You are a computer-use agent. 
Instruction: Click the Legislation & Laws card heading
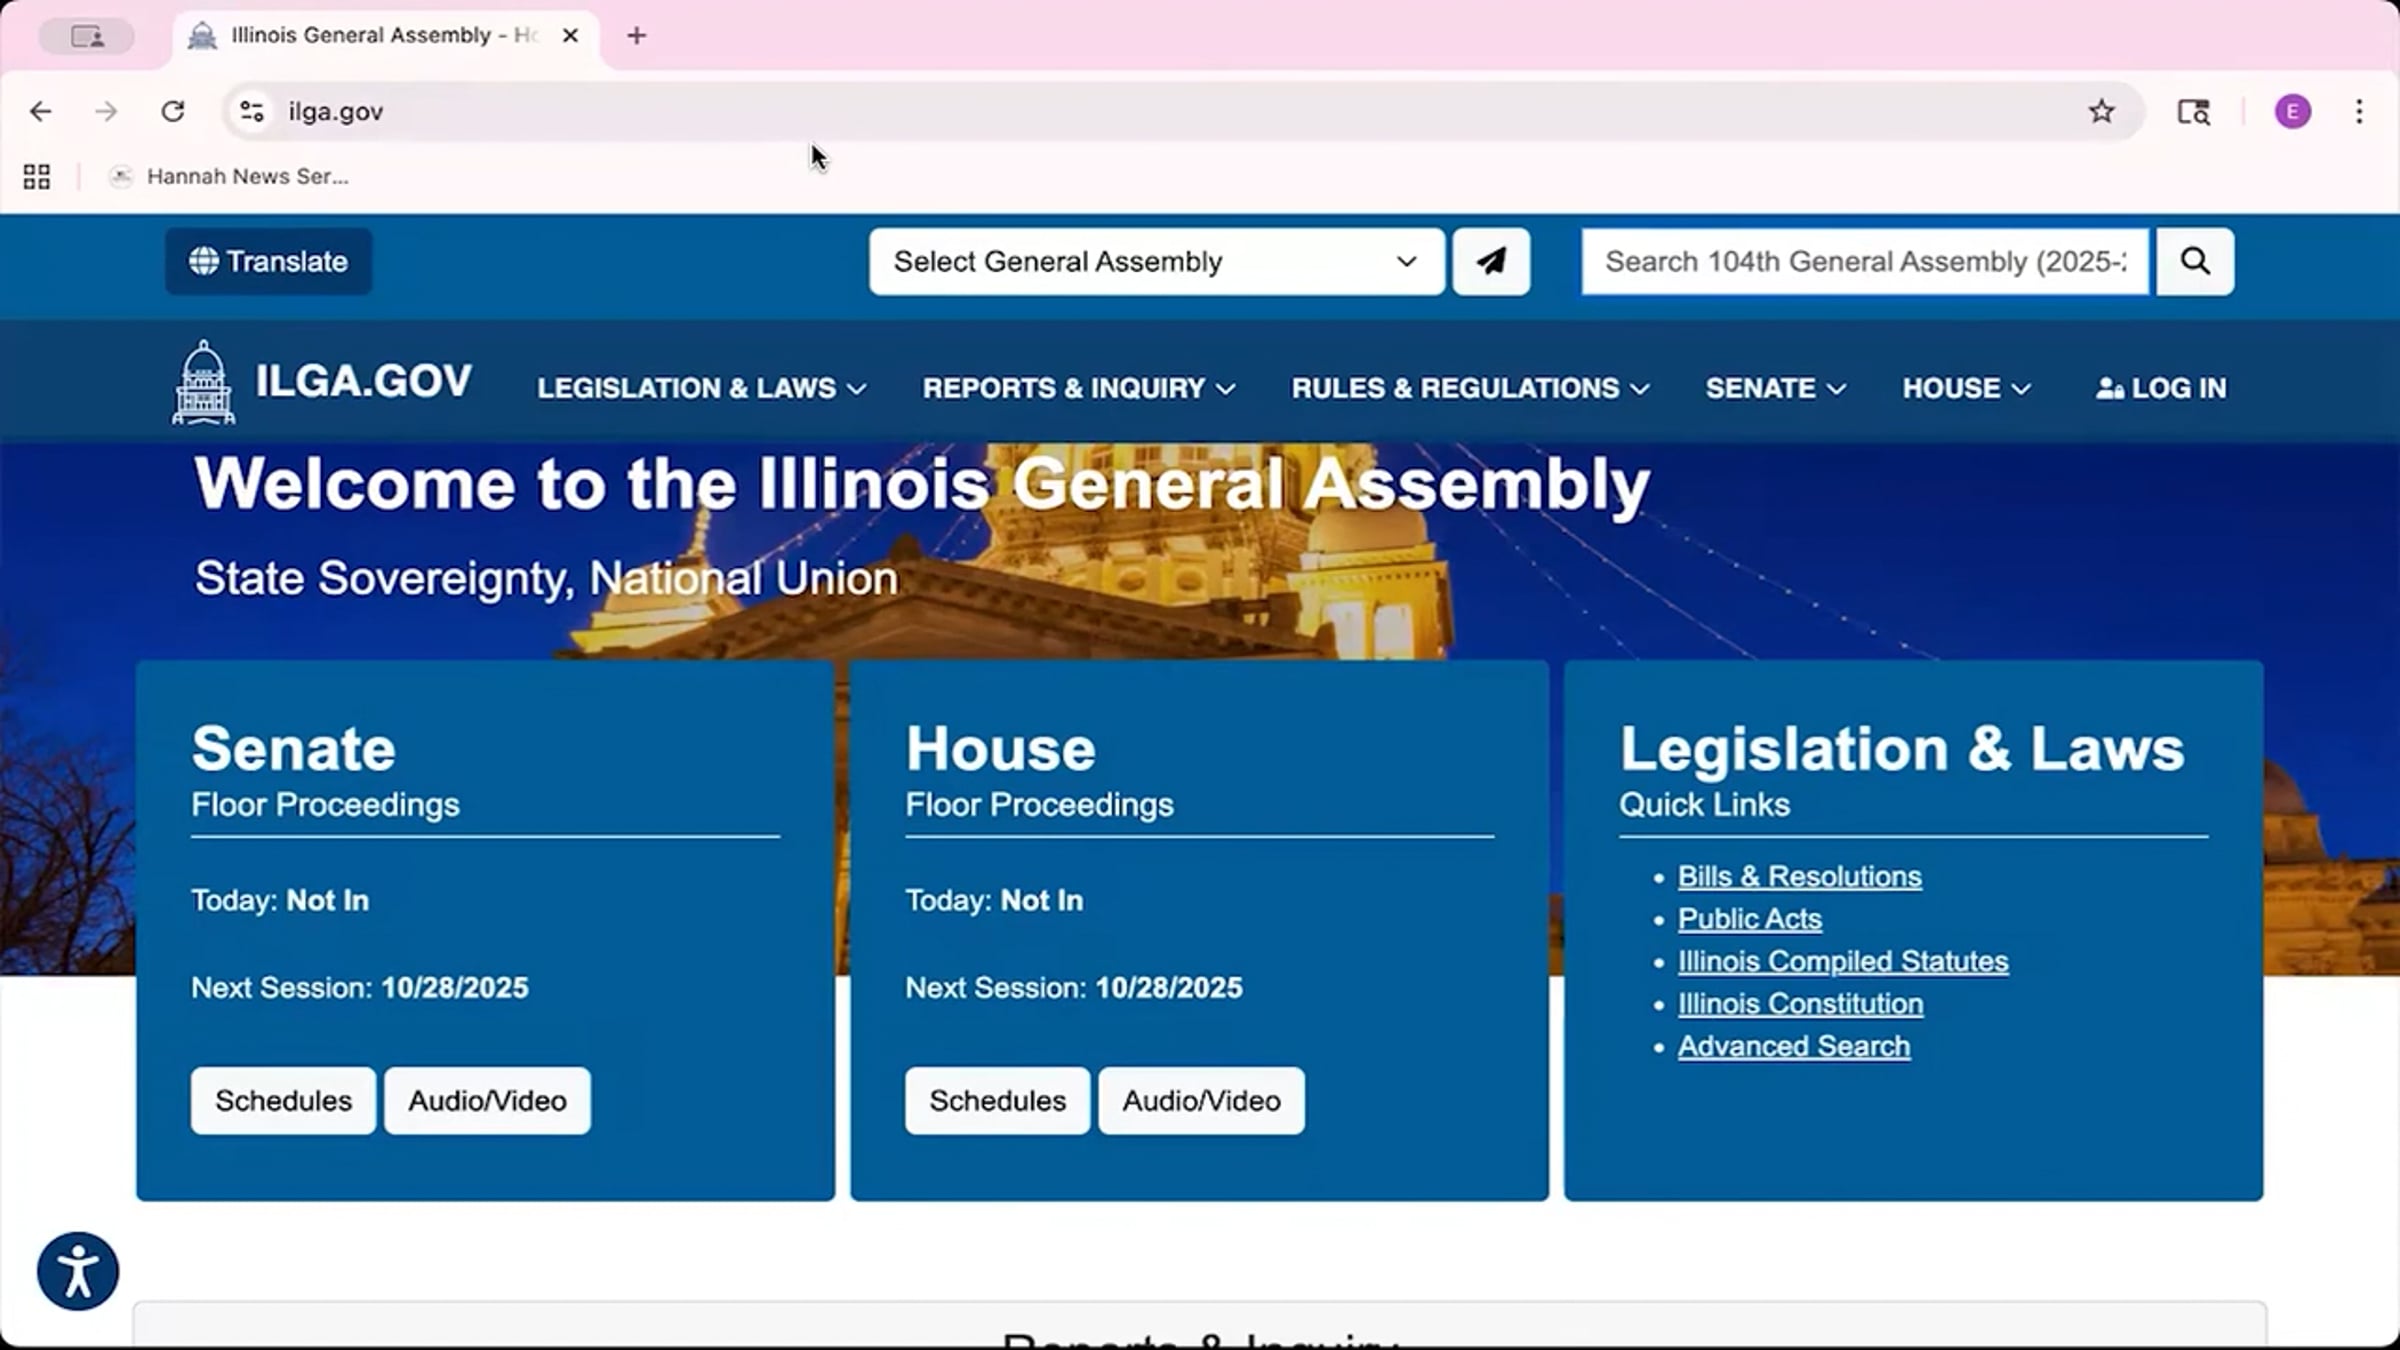[1901, 748]
